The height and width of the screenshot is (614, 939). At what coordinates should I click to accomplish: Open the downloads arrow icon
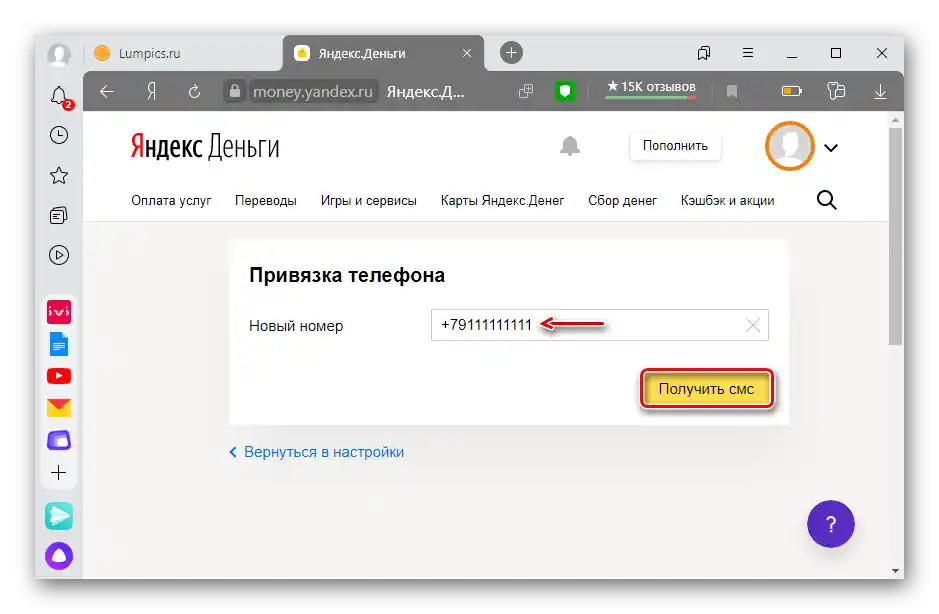tap(880, 92)
